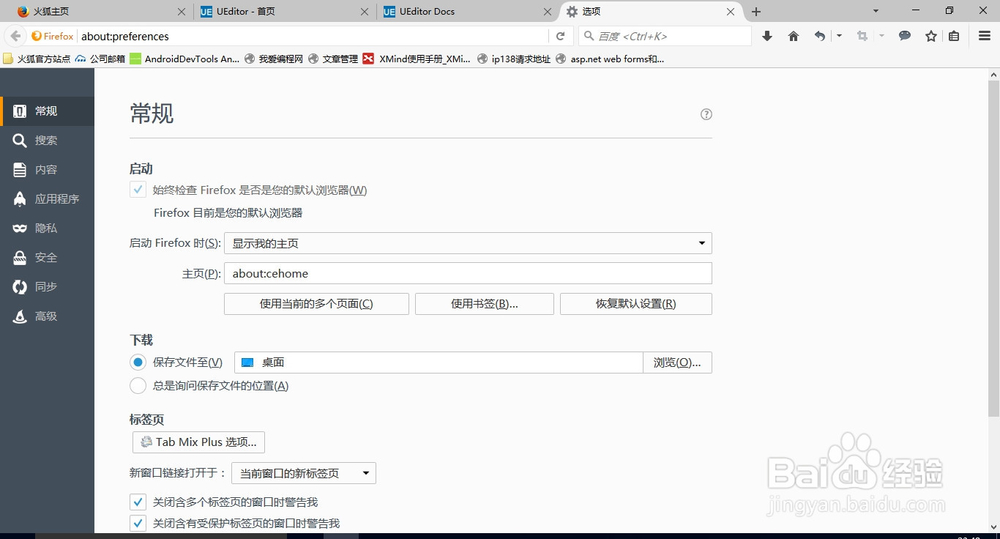Open the ip138请求地址 bookmark
This screenshot has height=539, width=1000.
coord(514,59)
